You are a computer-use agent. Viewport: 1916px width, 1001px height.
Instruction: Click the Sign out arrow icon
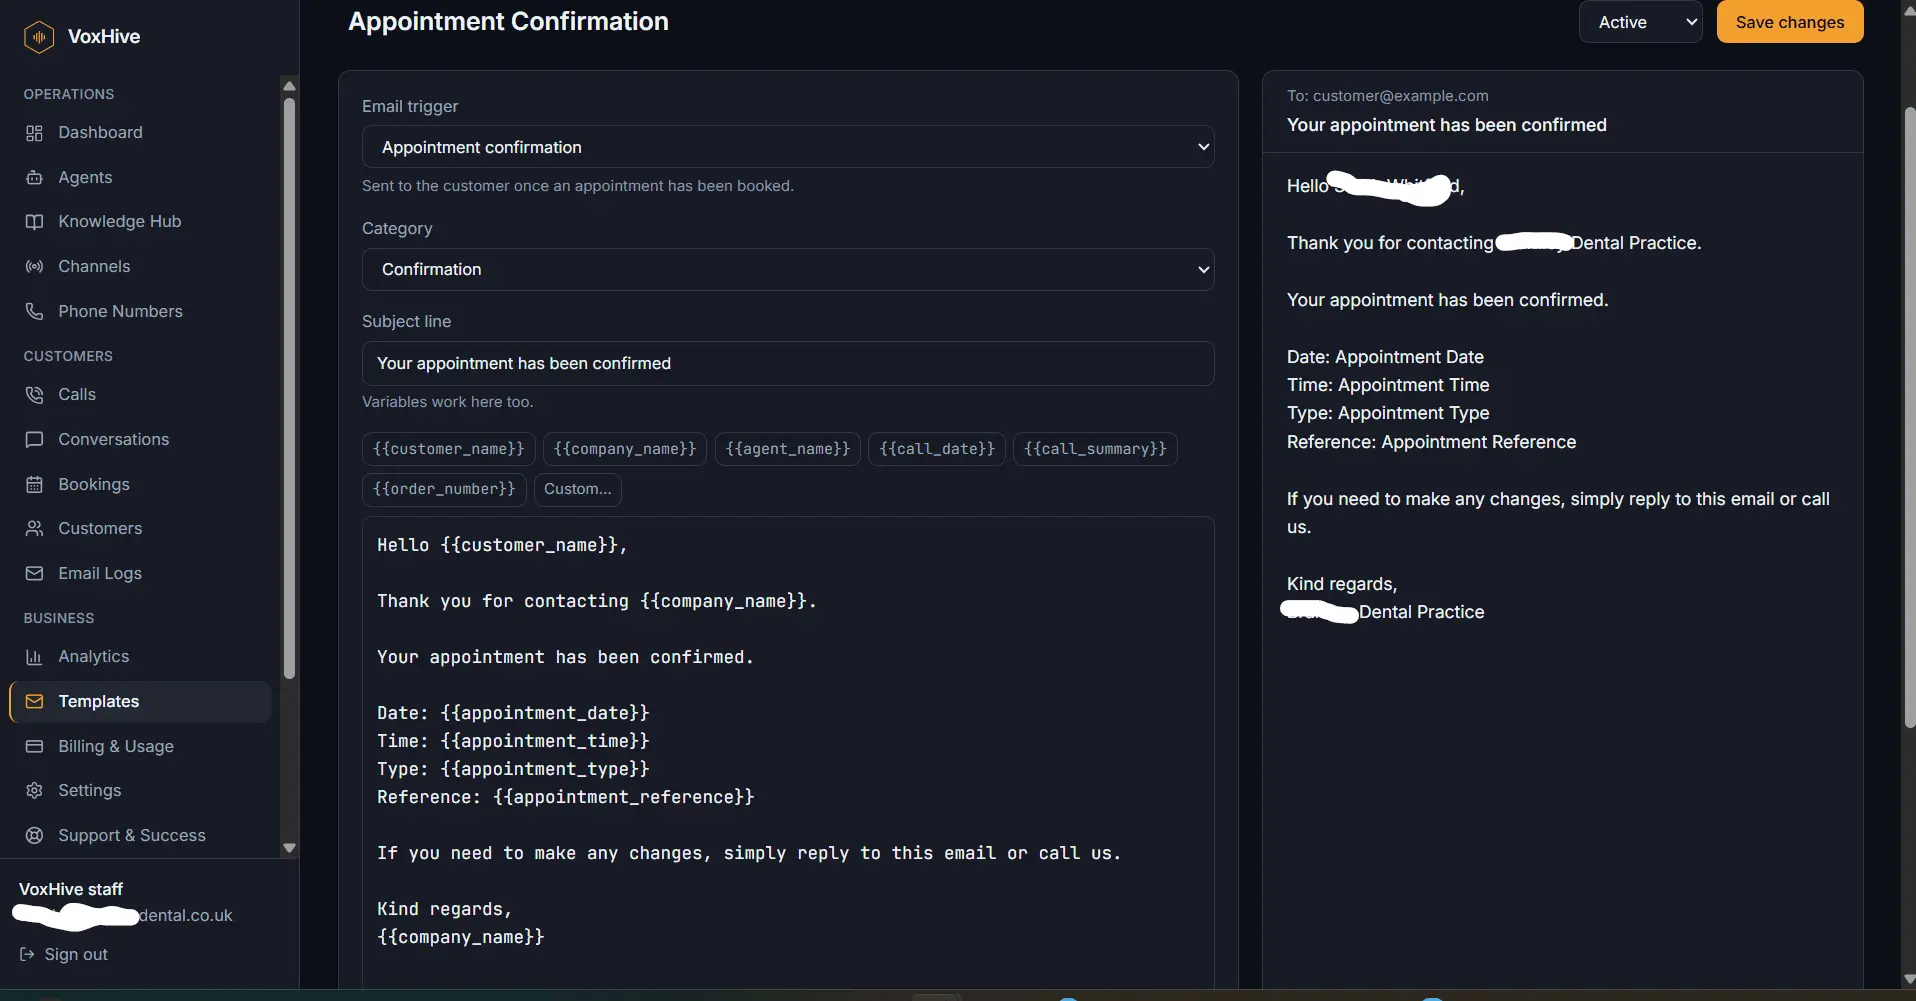[x=27, y=955]
